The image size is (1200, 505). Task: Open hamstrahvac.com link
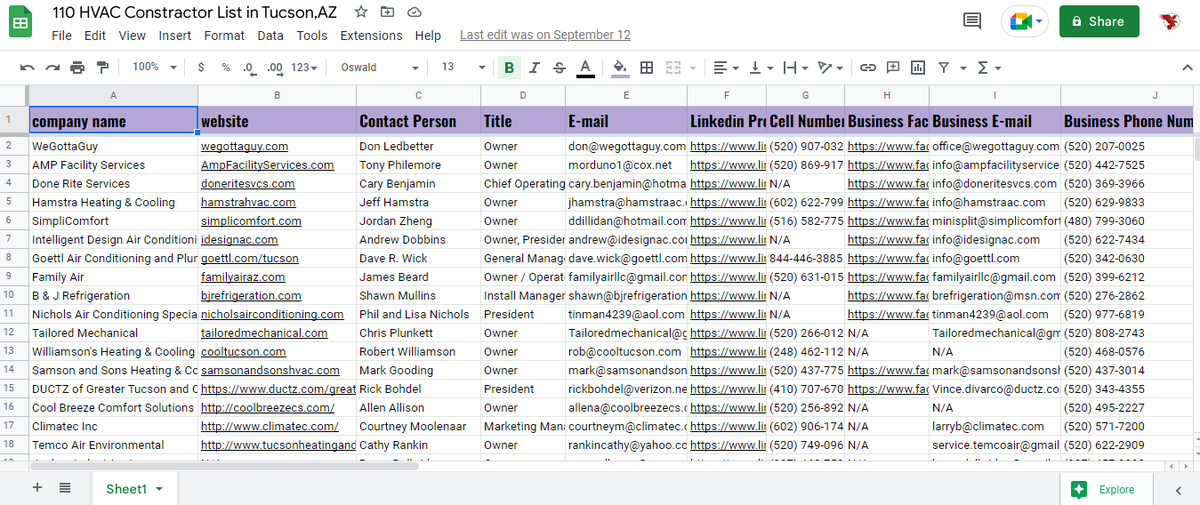[247, 202]
